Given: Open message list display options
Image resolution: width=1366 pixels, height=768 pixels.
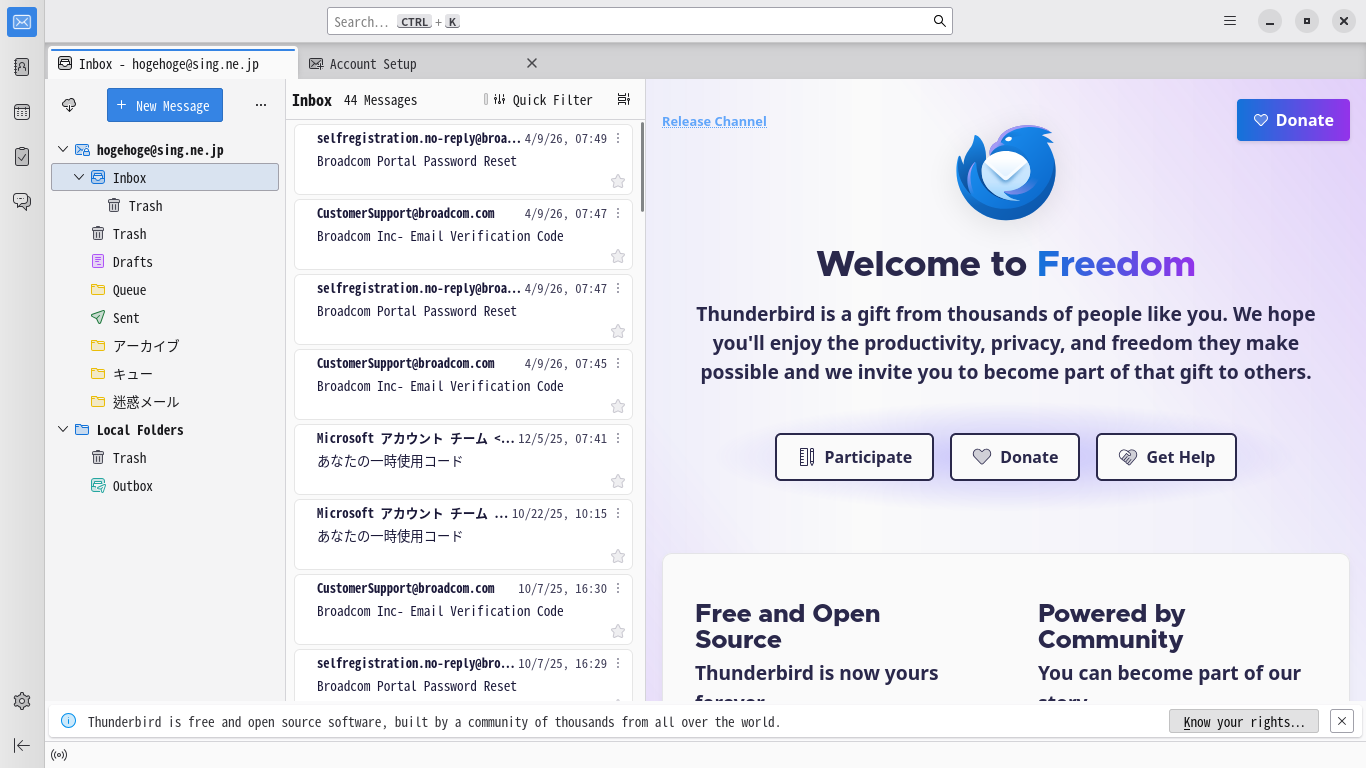Looking at the screenshot, I should (624, 99).
